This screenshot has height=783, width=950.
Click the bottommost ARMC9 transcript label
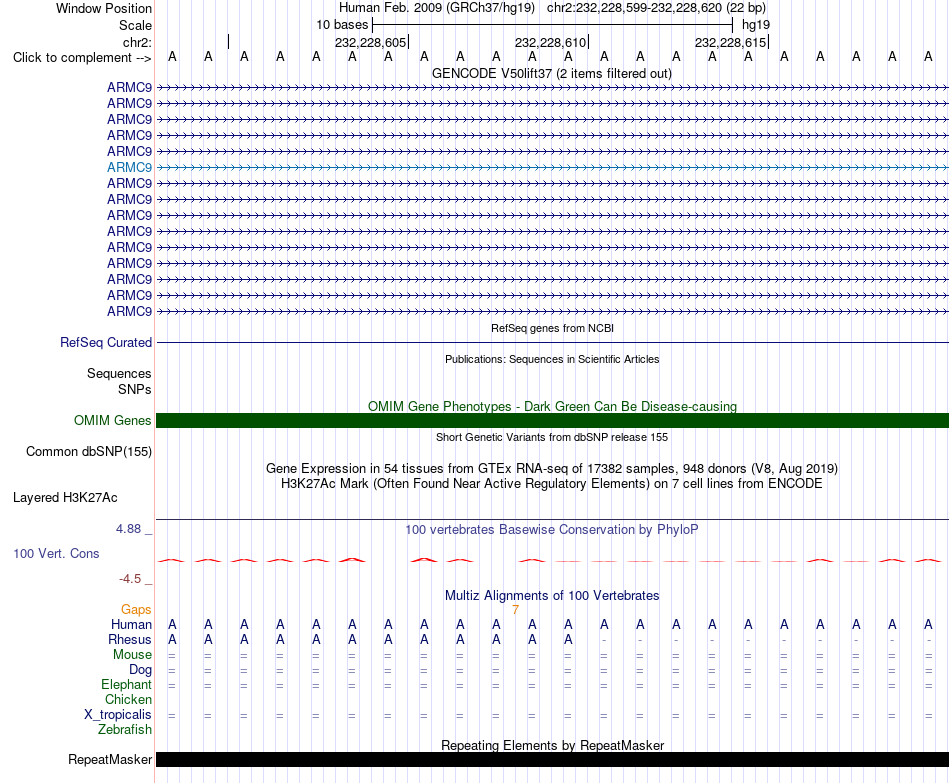pyautogui.click(x=130, y=311)
